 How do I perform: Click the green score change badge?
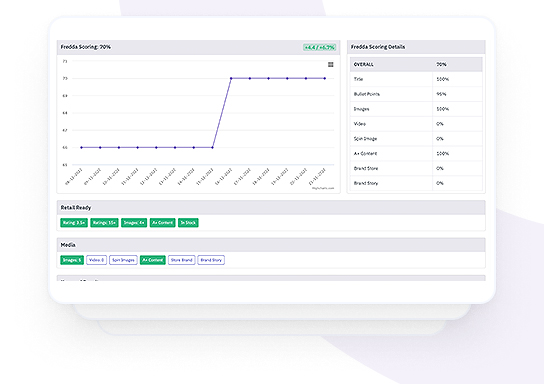319,47
